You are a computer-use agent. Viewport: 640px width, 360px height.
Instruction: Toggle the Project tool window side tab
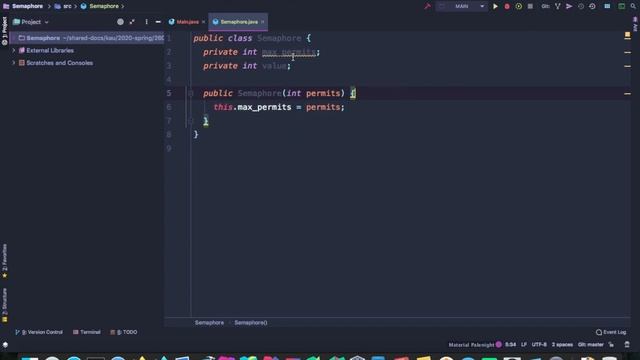coord(4,31)
